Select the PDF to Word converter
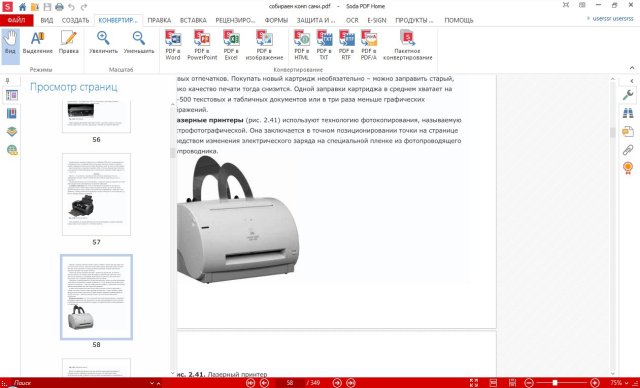640x388 pixels. [173, 45]
